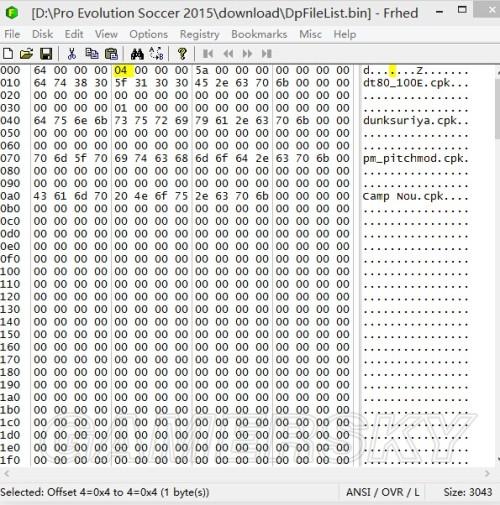
Task: Click the Replace toolbar icon
Action: (x=156, y=53)
